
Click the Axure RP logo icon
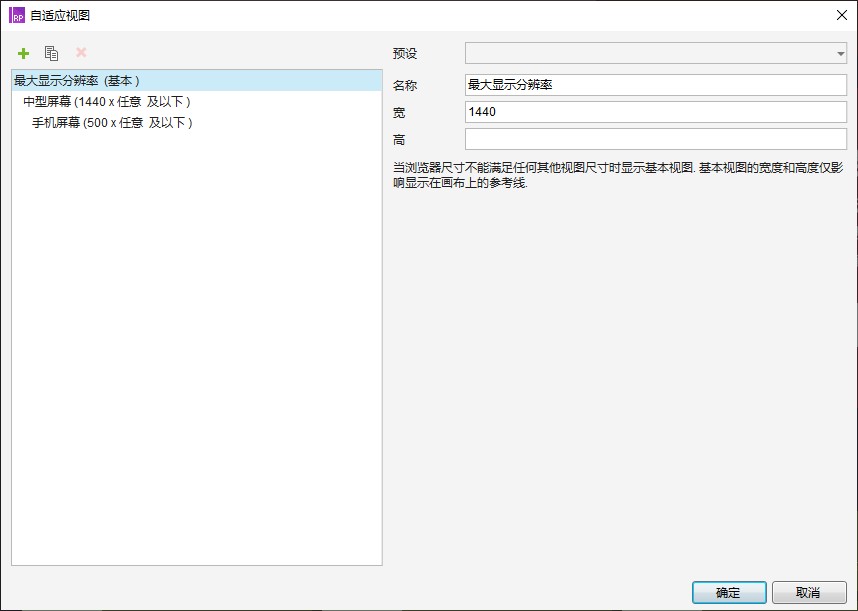(16, 15)
